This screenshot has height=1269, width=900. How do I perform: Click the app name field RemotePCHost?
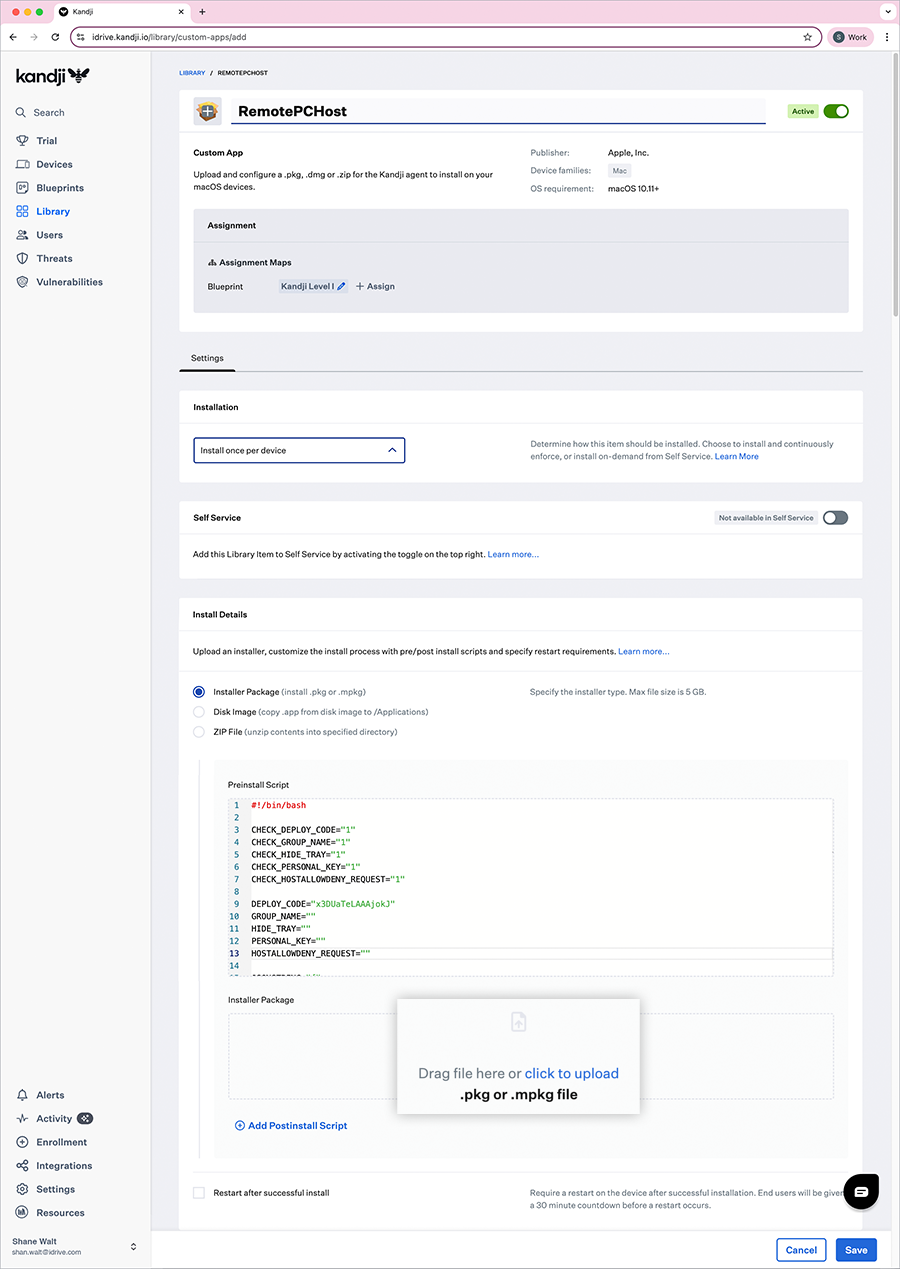coord(497,111)
